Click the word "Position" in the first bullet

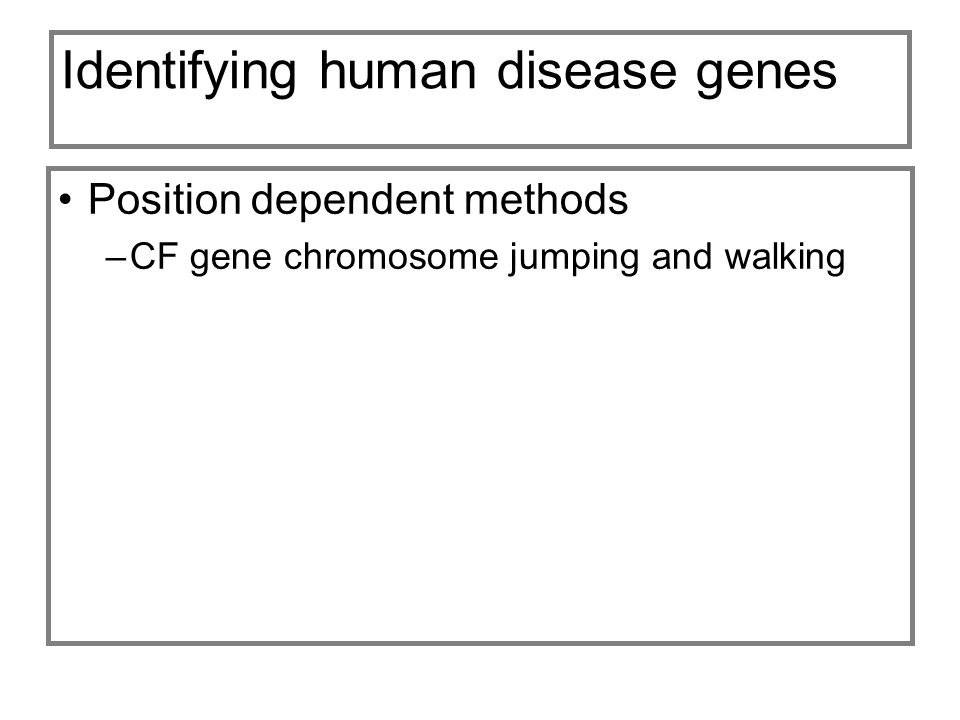coord(165,198)
